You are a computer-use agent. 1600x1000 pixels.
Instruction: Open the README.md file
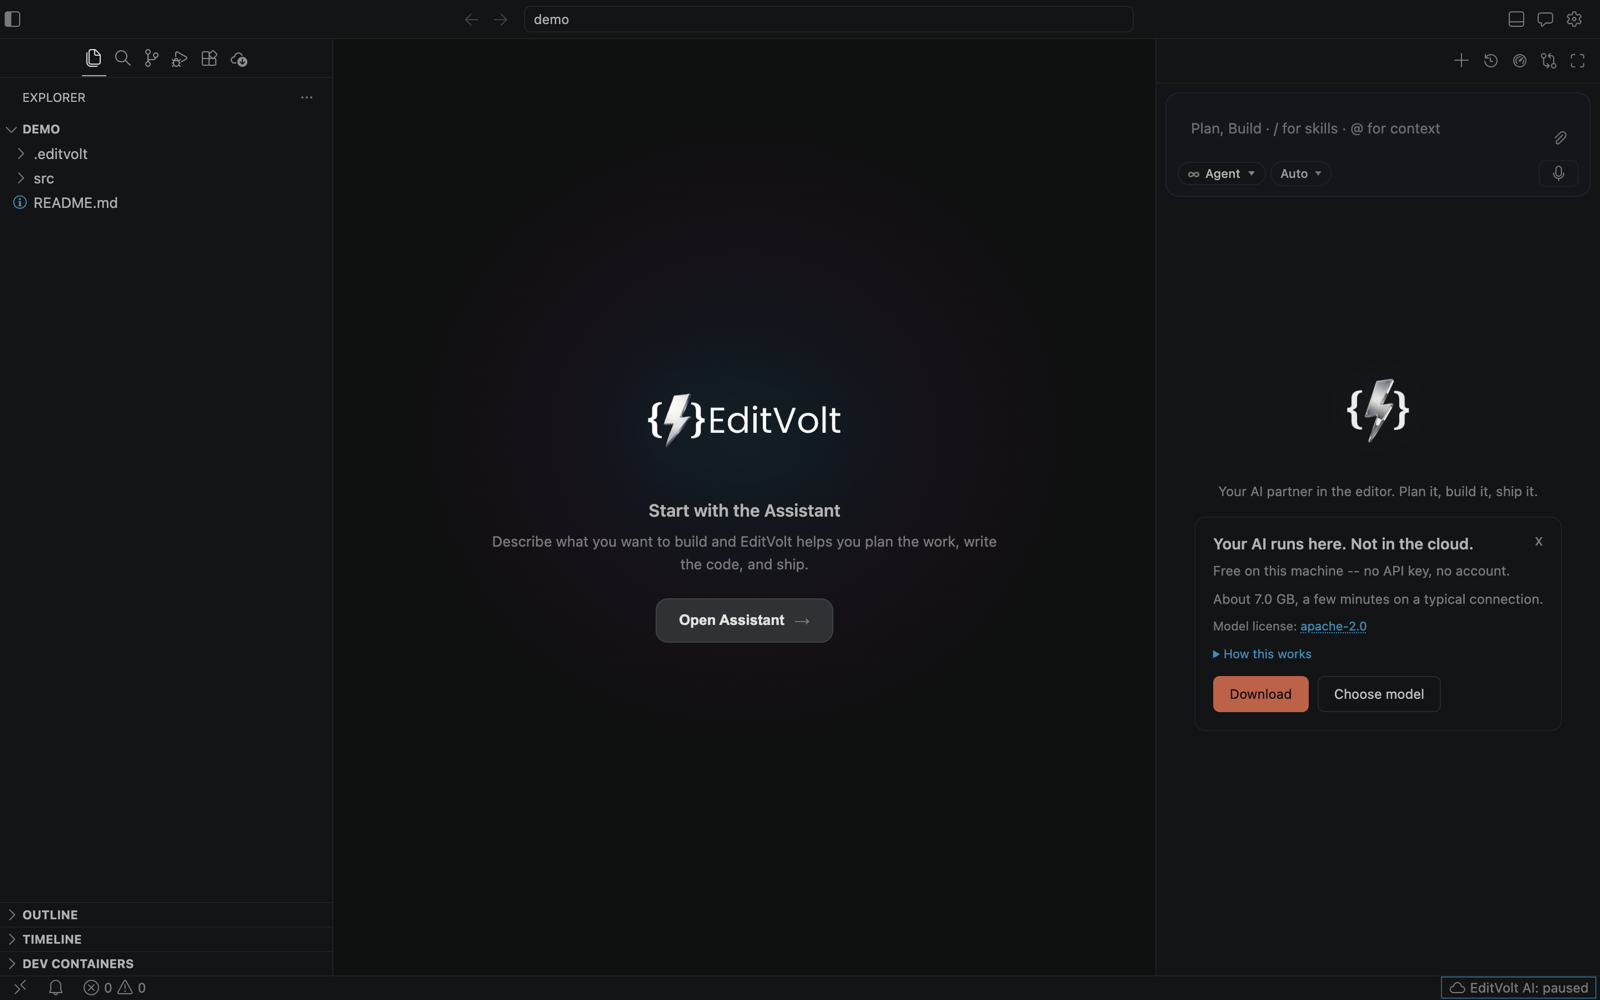tap(166, 202)
